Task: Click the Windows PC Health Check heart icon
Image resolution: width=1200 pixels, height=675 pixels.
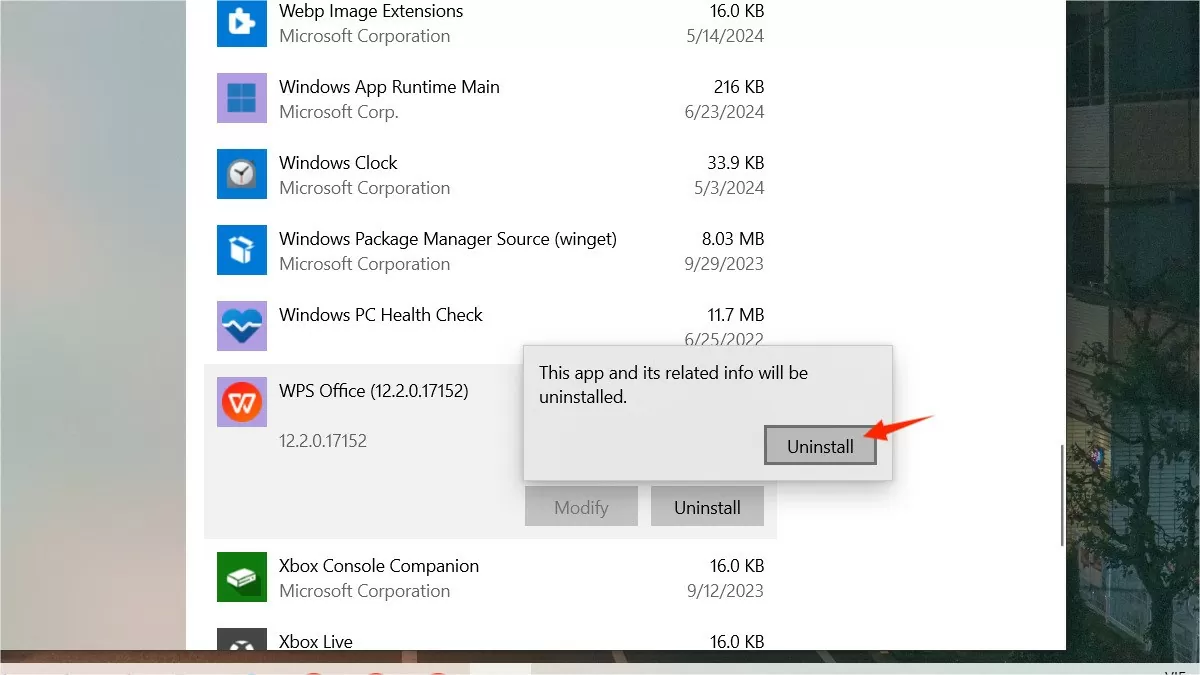Action: 241,326
